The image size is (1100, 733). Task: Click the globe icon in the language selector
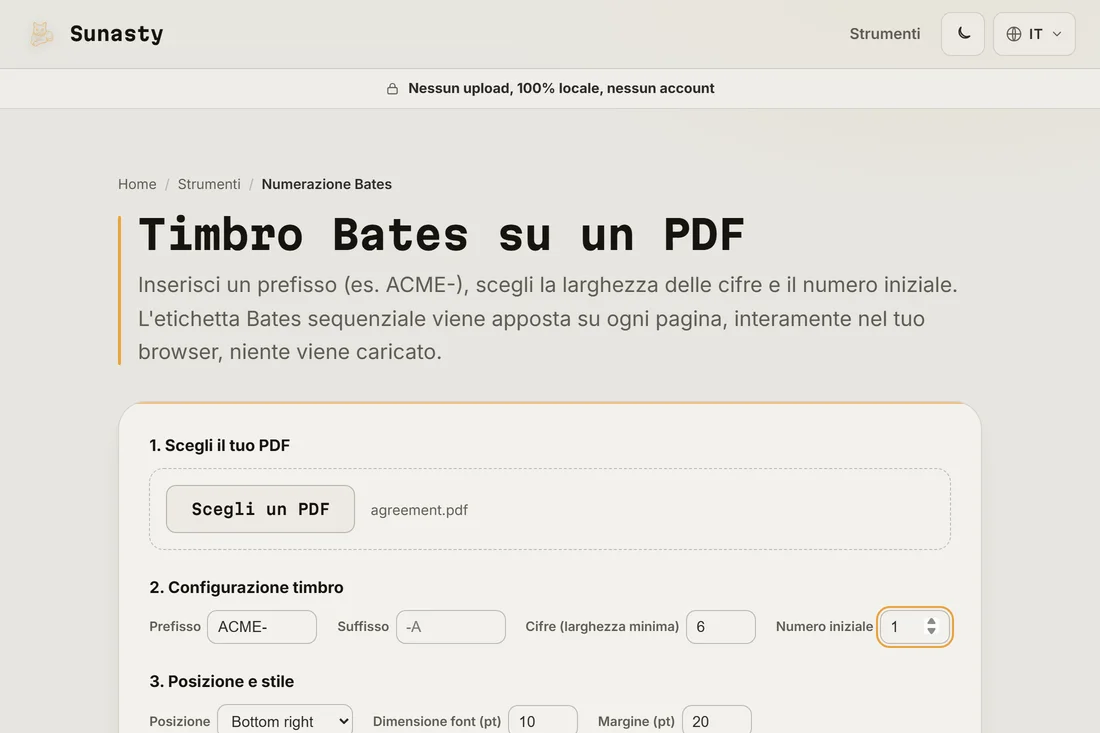click(1014, 34)
